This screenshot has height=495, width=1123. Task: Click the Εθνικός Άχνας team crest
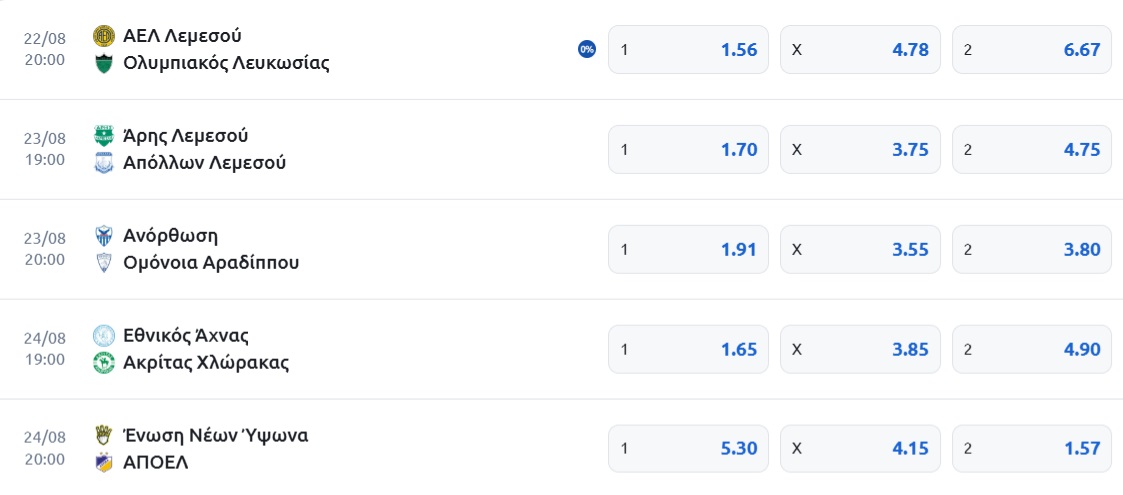pyautogui.click(x=104, y=335)
